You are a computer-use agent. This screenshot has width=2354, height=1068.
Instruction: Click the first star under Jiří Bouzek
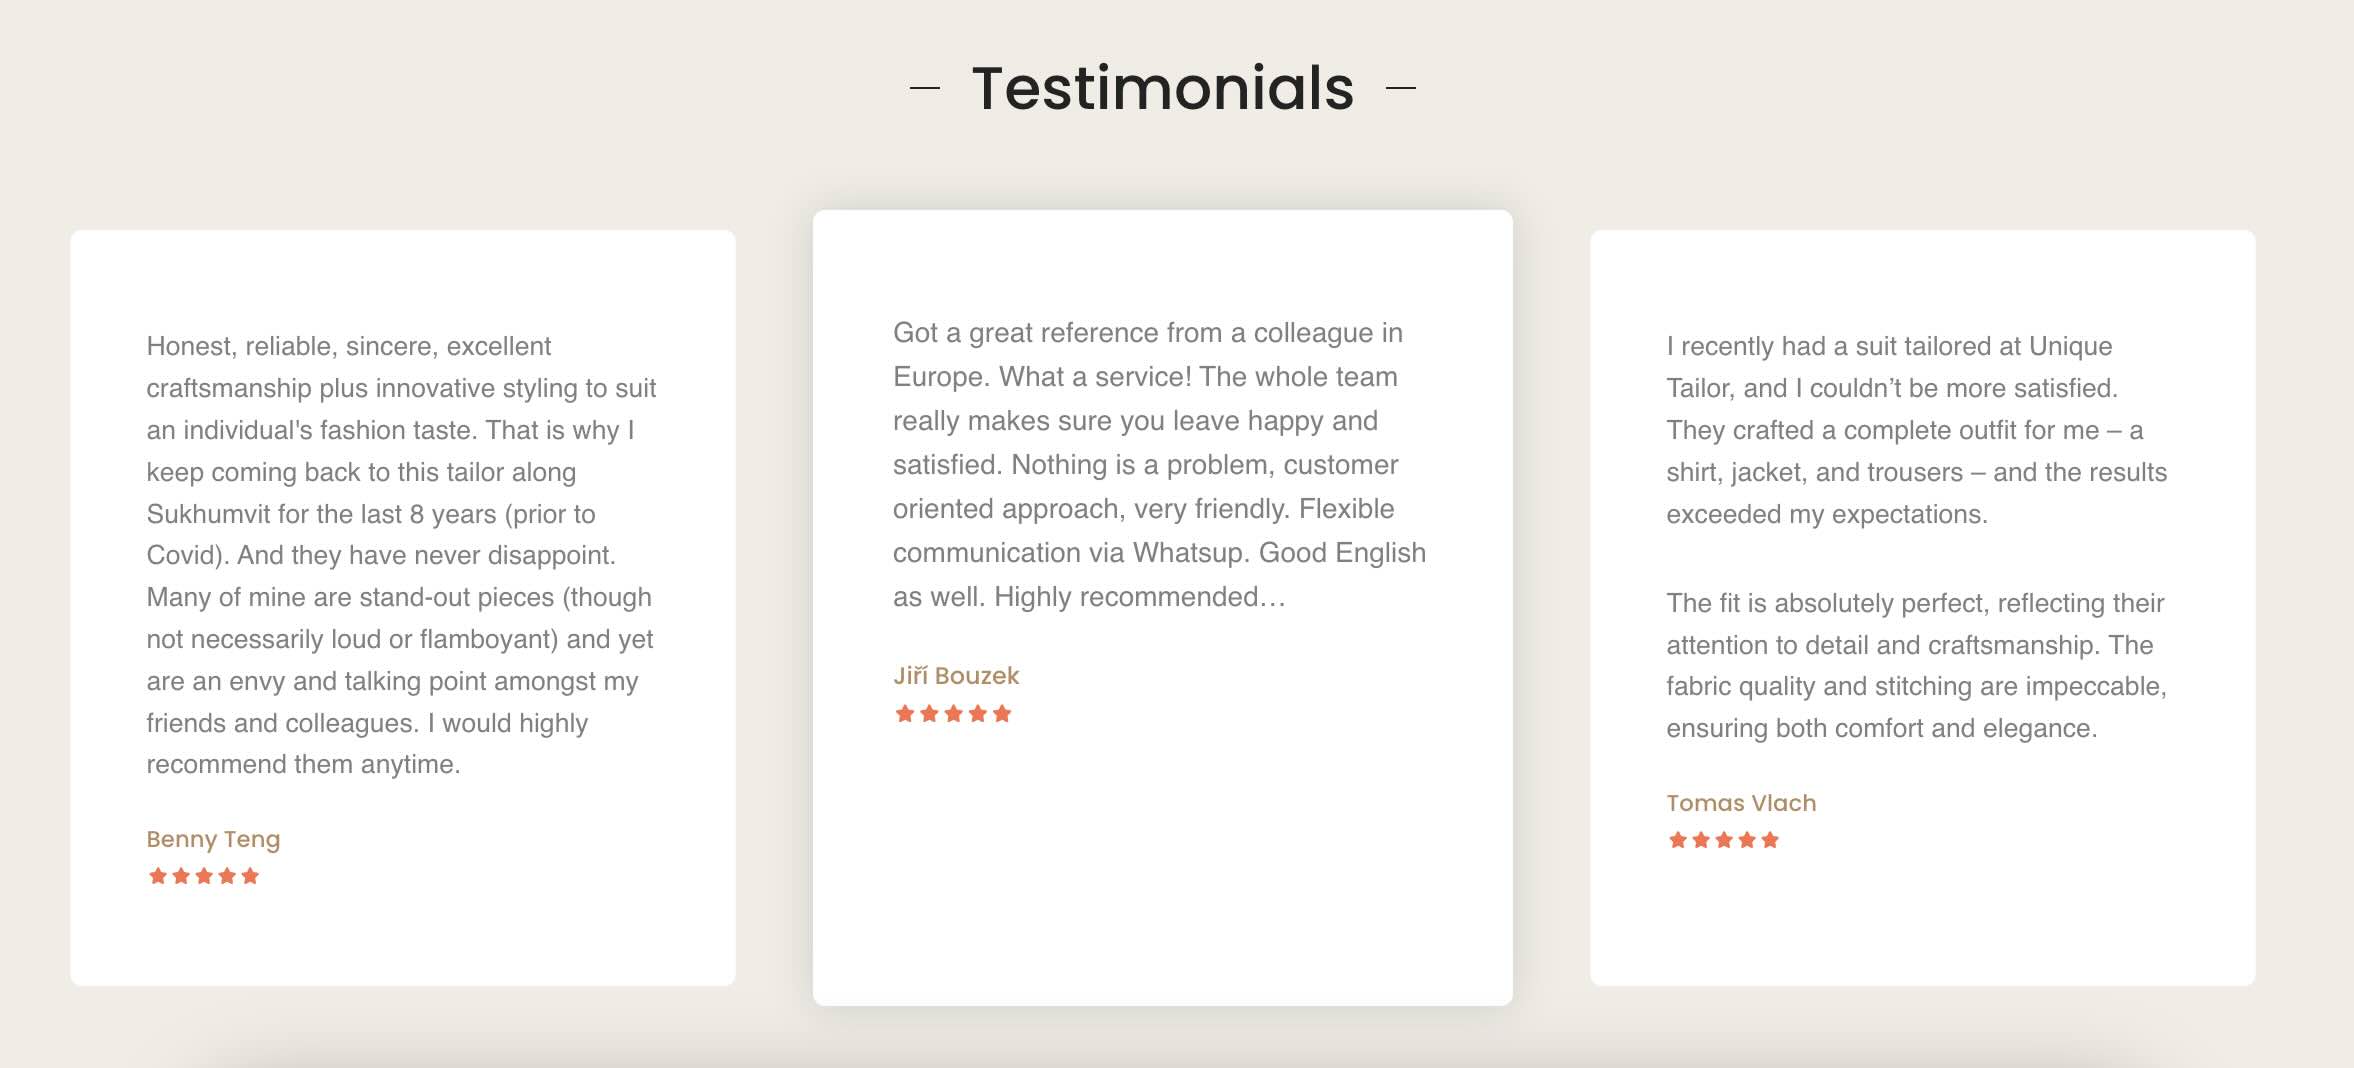[x=905, y=714]
